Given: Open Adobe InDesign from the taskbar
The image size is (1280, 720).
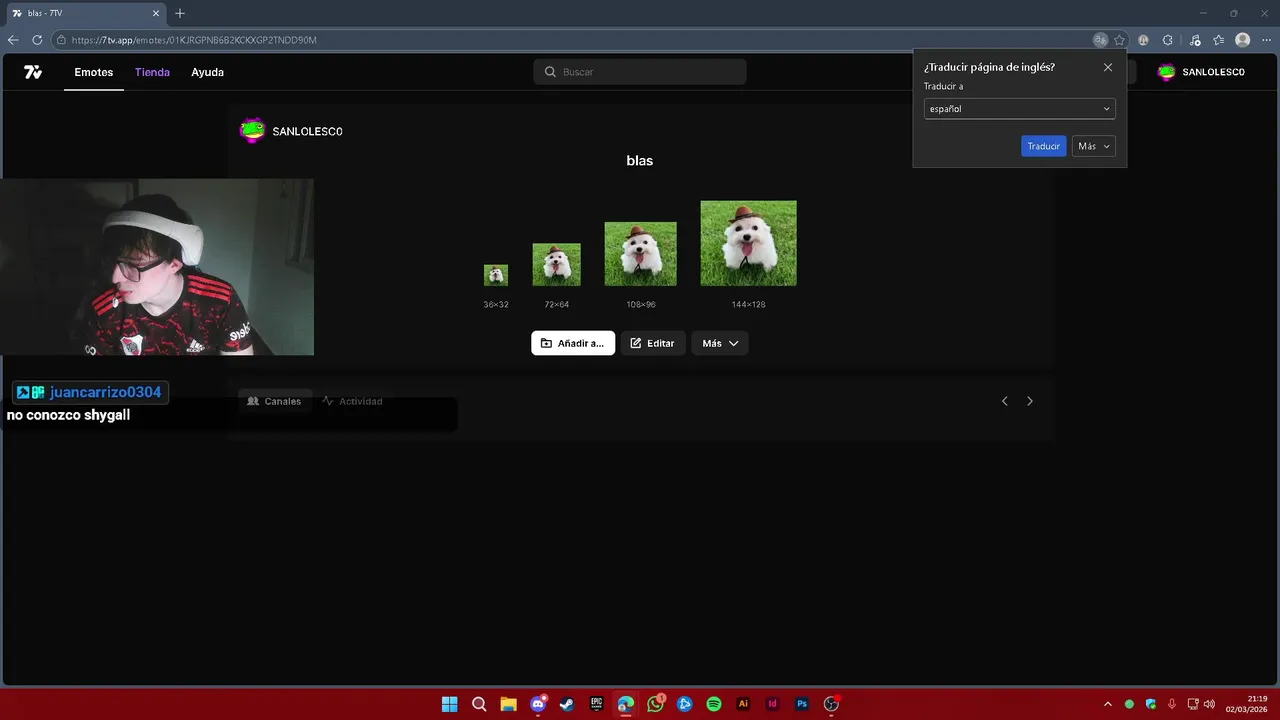Looking at the screenshot, I should pyautogui.click(x=772, y=704).
